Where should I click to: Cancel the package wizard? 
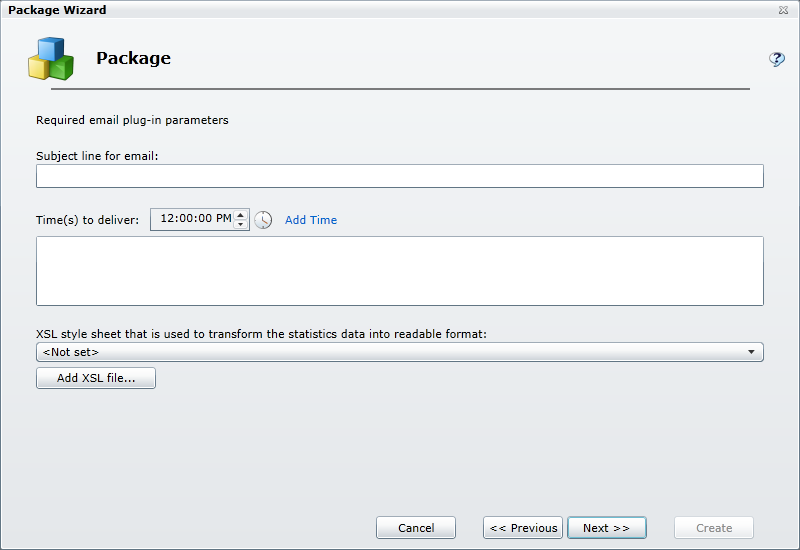click(x=416, y=528)
